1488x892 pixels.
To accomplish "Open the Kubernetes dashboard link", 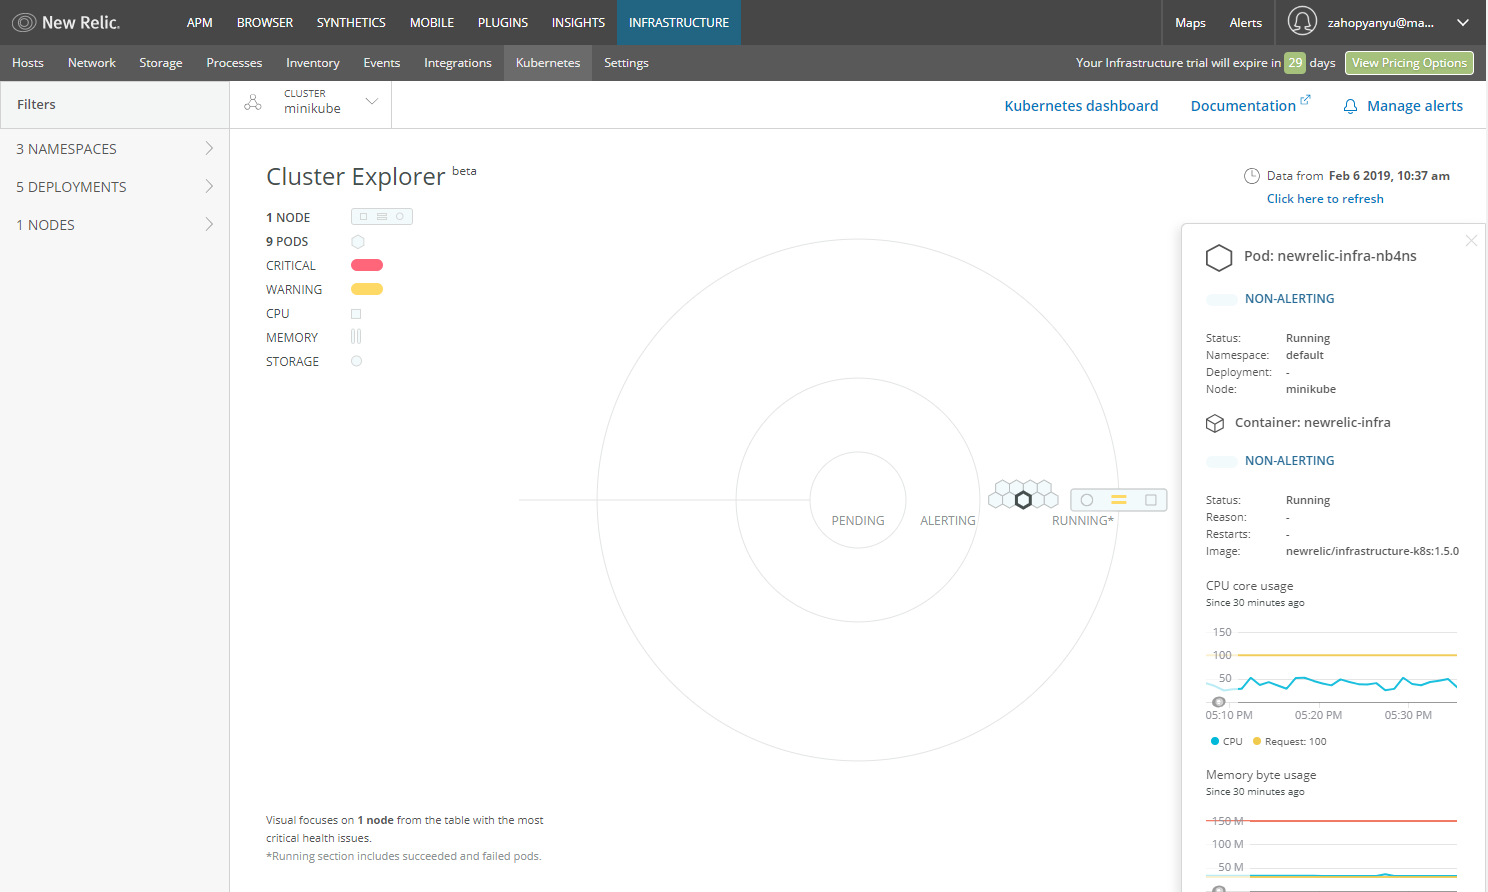I will (1081, 106).
